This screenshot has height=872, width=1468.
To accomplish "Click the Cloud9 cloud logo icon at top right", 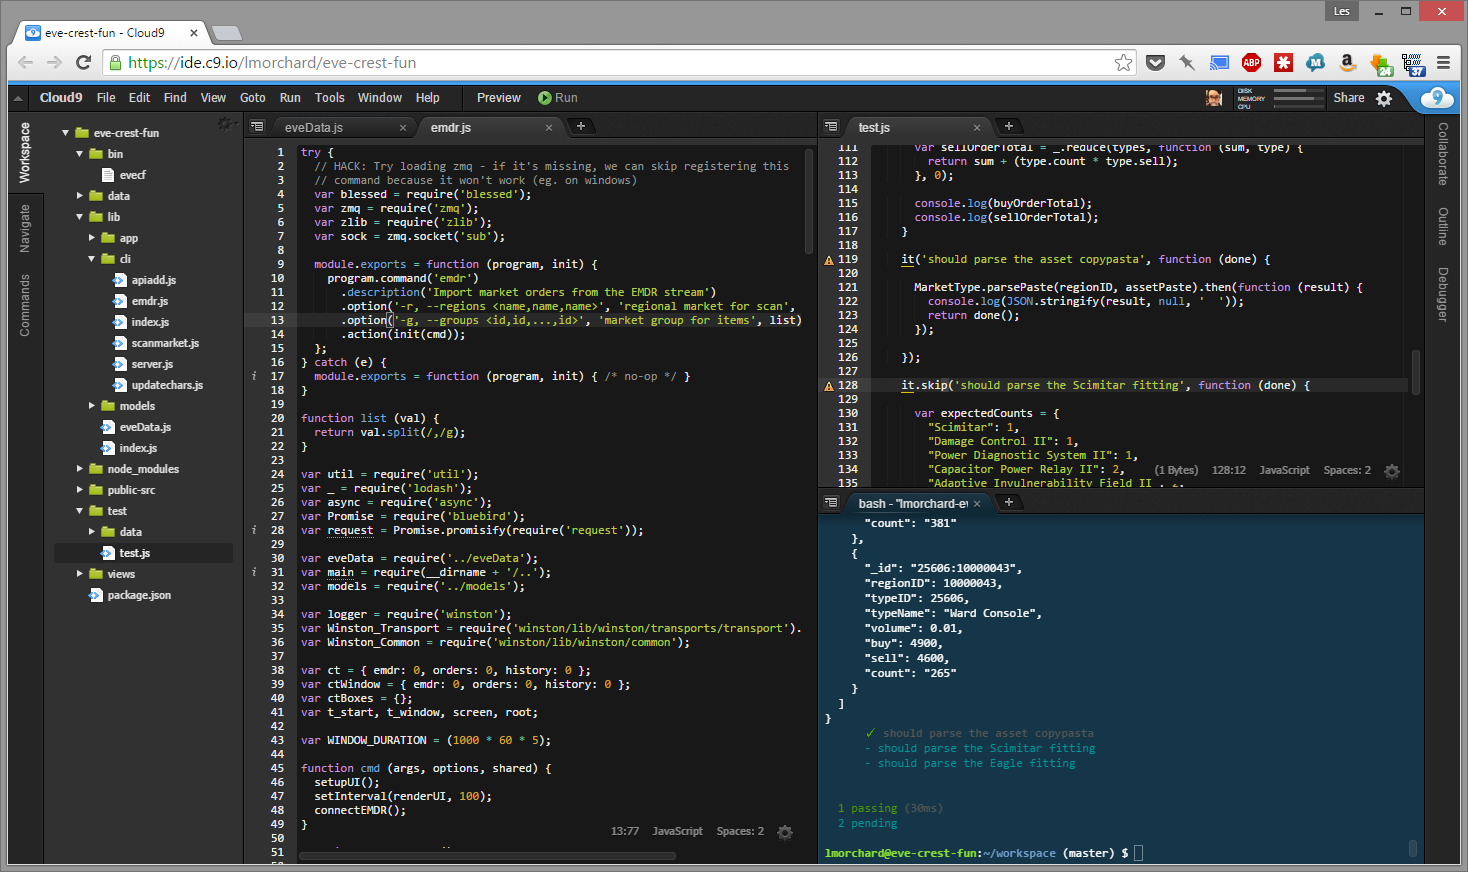I will 1437,97.
